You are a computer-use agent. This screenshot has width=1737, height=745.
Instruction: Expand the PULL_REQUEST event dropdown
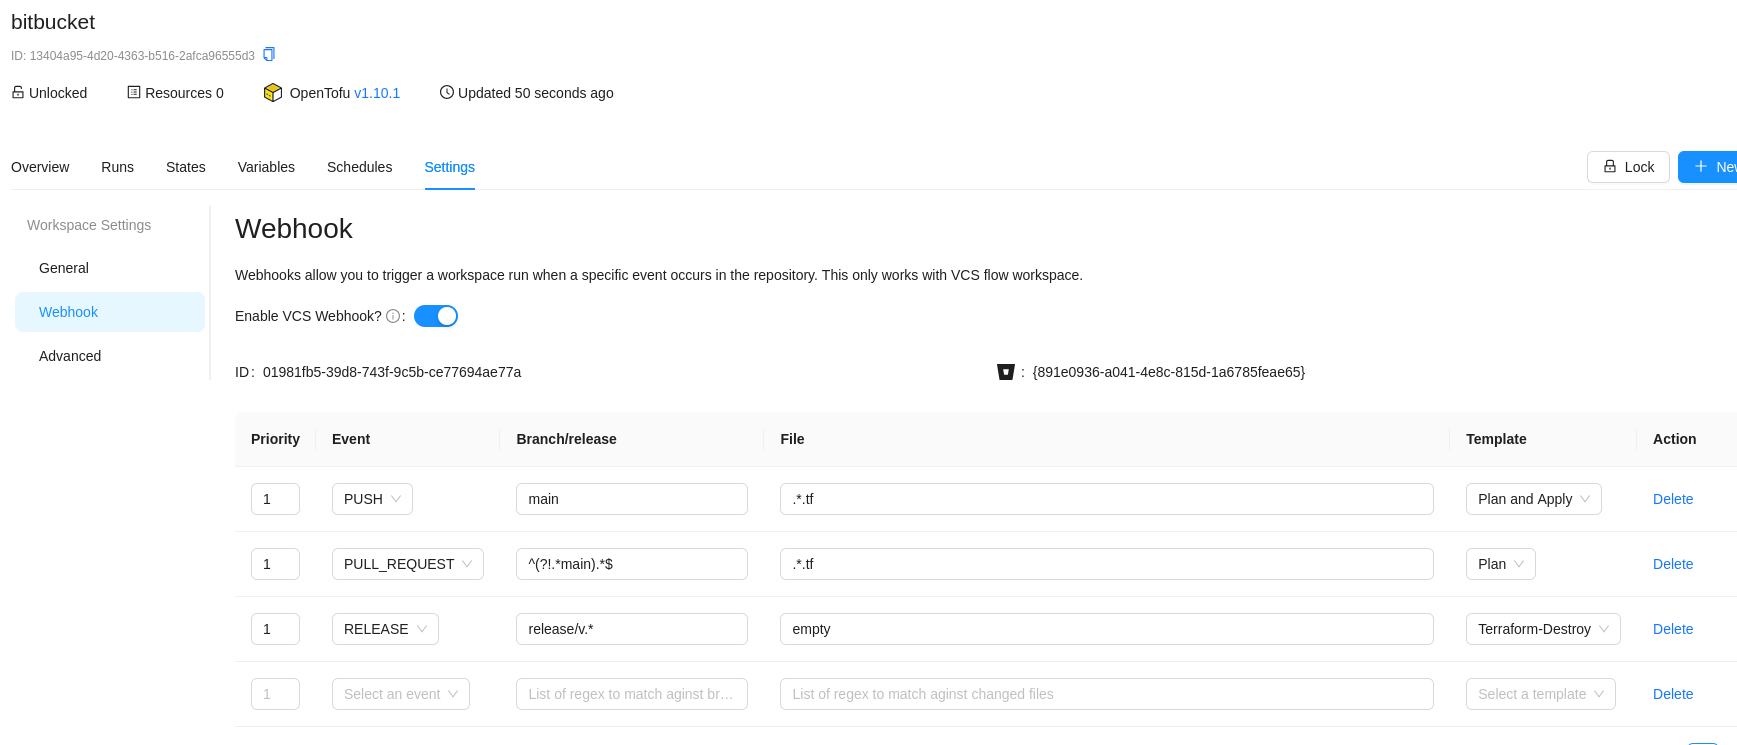point(407,564)
